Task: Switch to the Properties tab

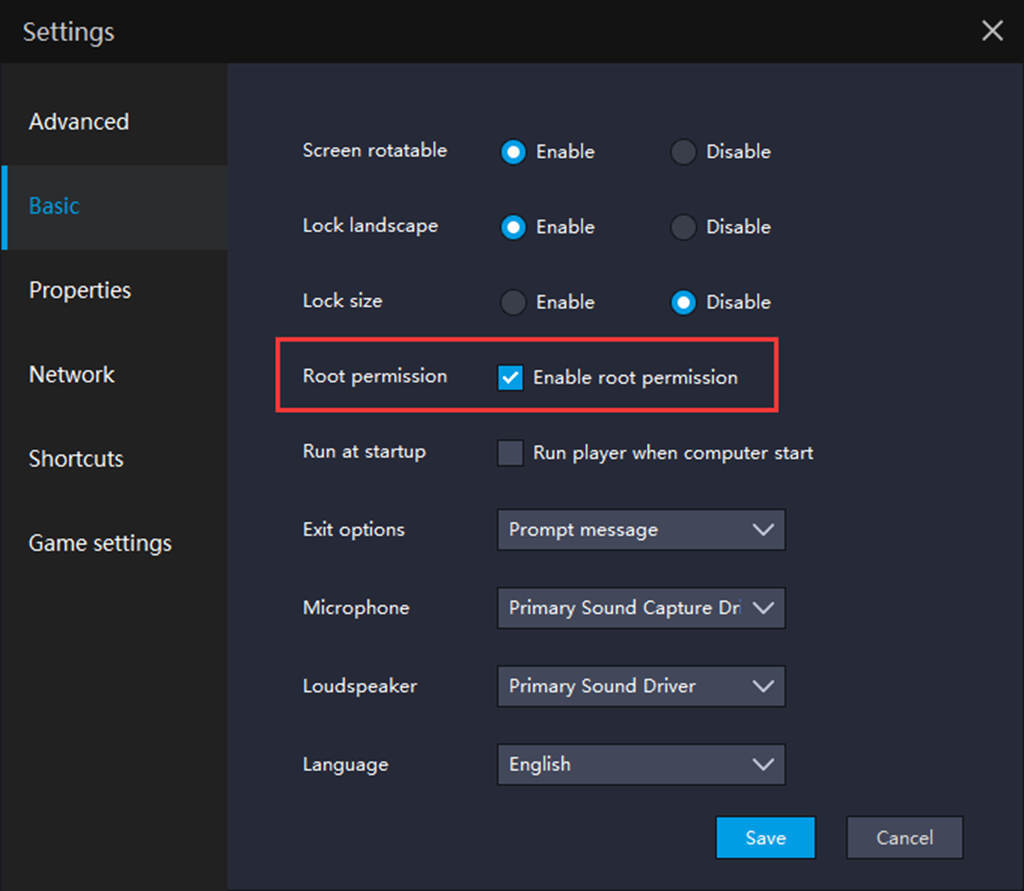Action: click(x=114, y=291)
